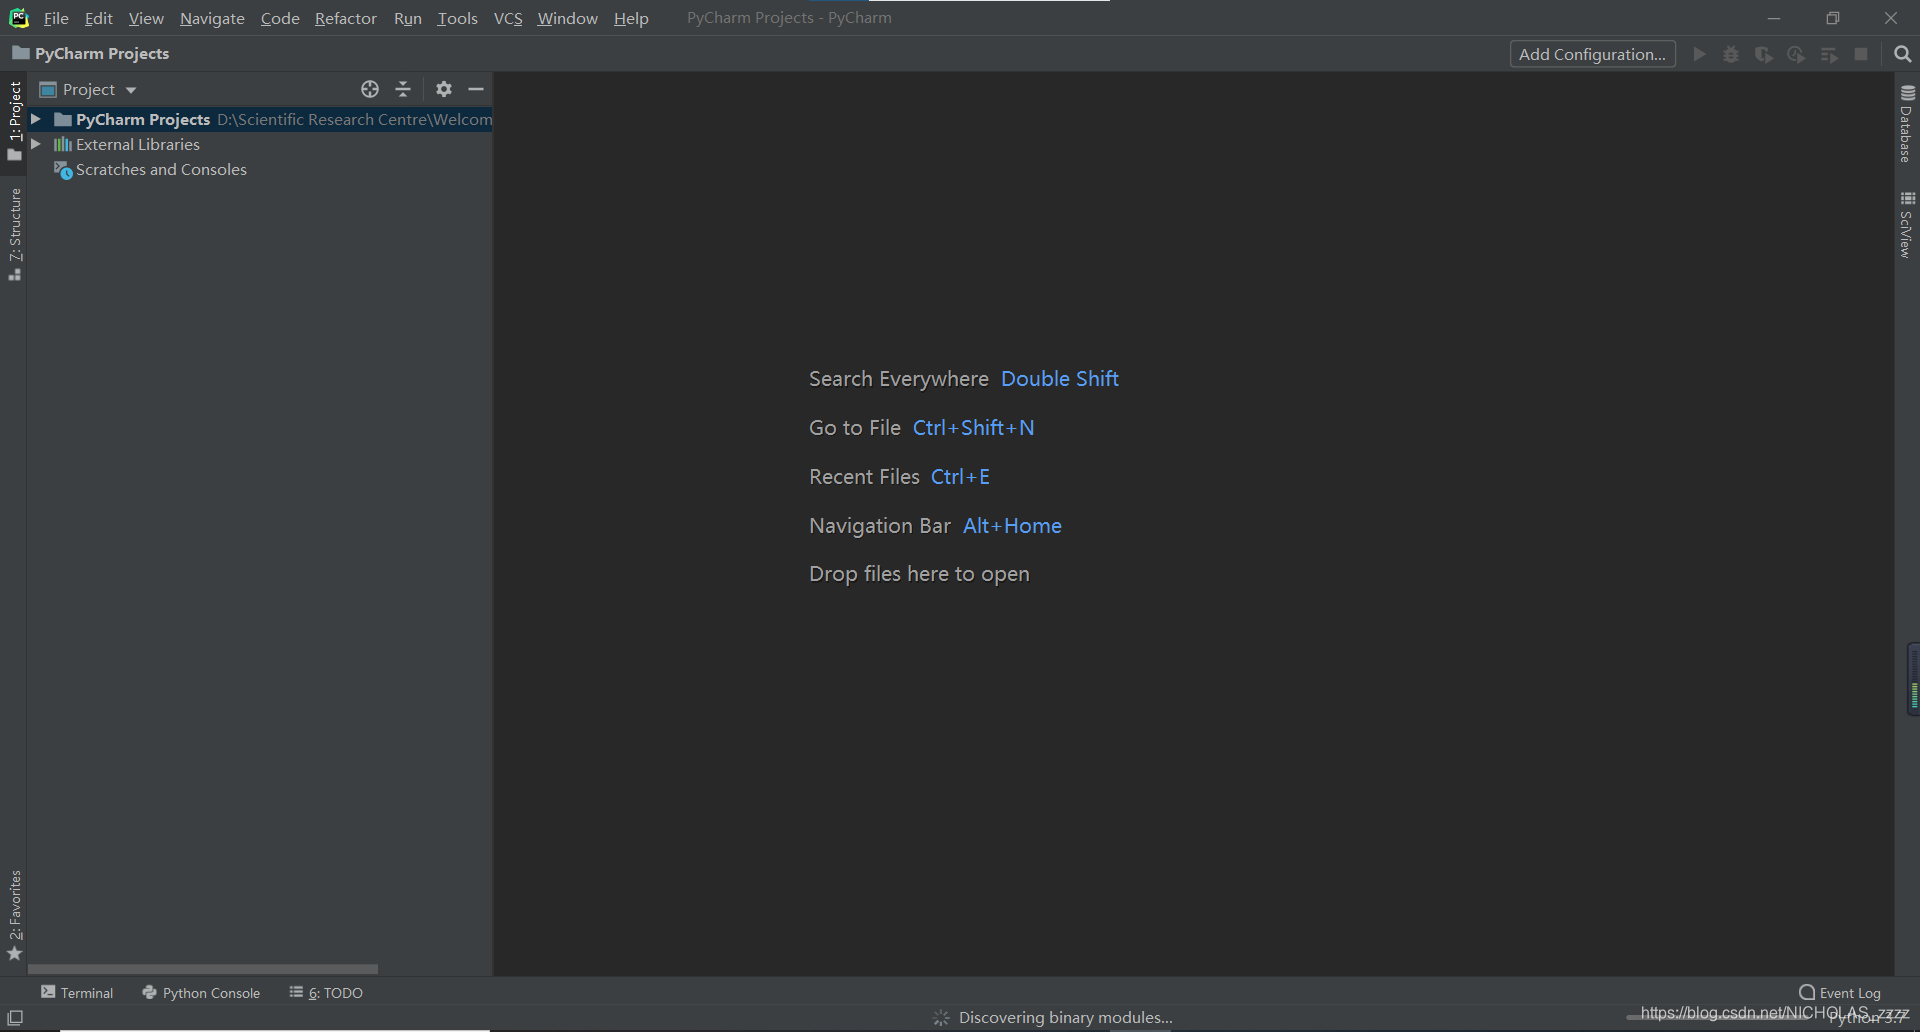Click the locate/scroll from source icon
The height and width of the screenshot is (1032, 1920).
[x=370, y=89]
